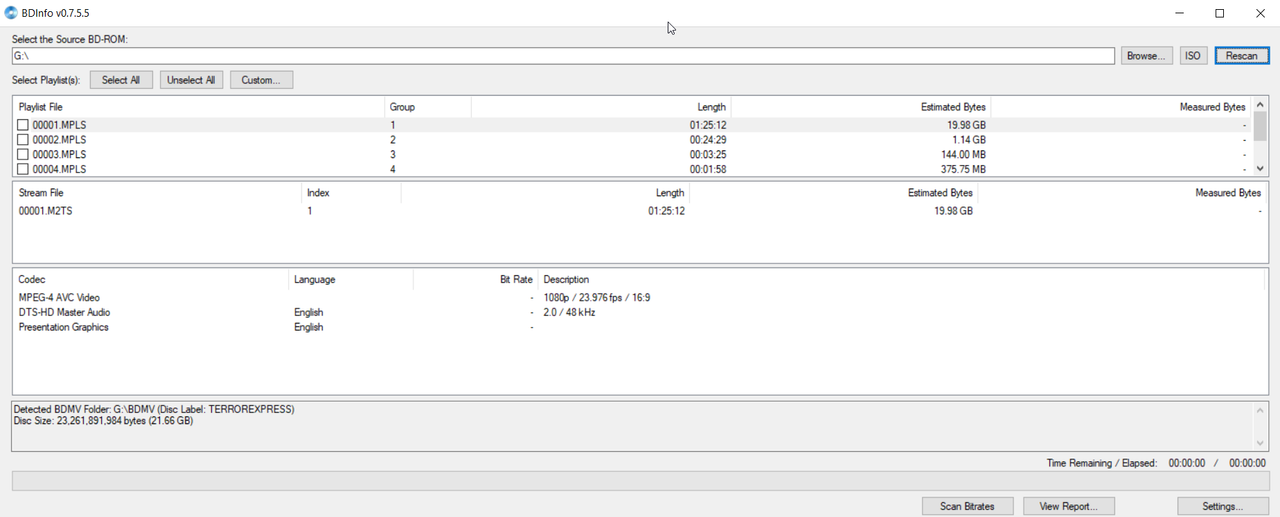Screen dimensions: 1280x517
Task: Click the Select All button
Action: pos(121,80)
